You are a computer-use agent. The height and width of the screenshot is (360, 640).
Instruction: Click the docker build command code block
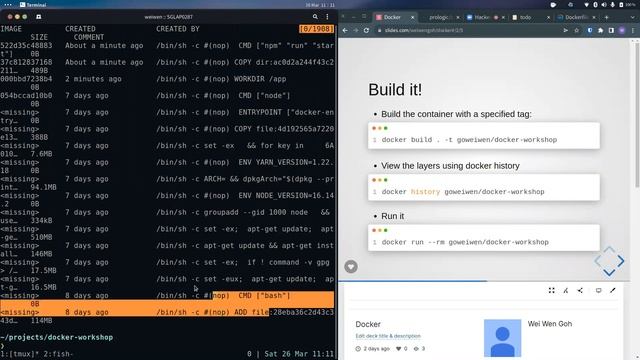pos(484,136)
